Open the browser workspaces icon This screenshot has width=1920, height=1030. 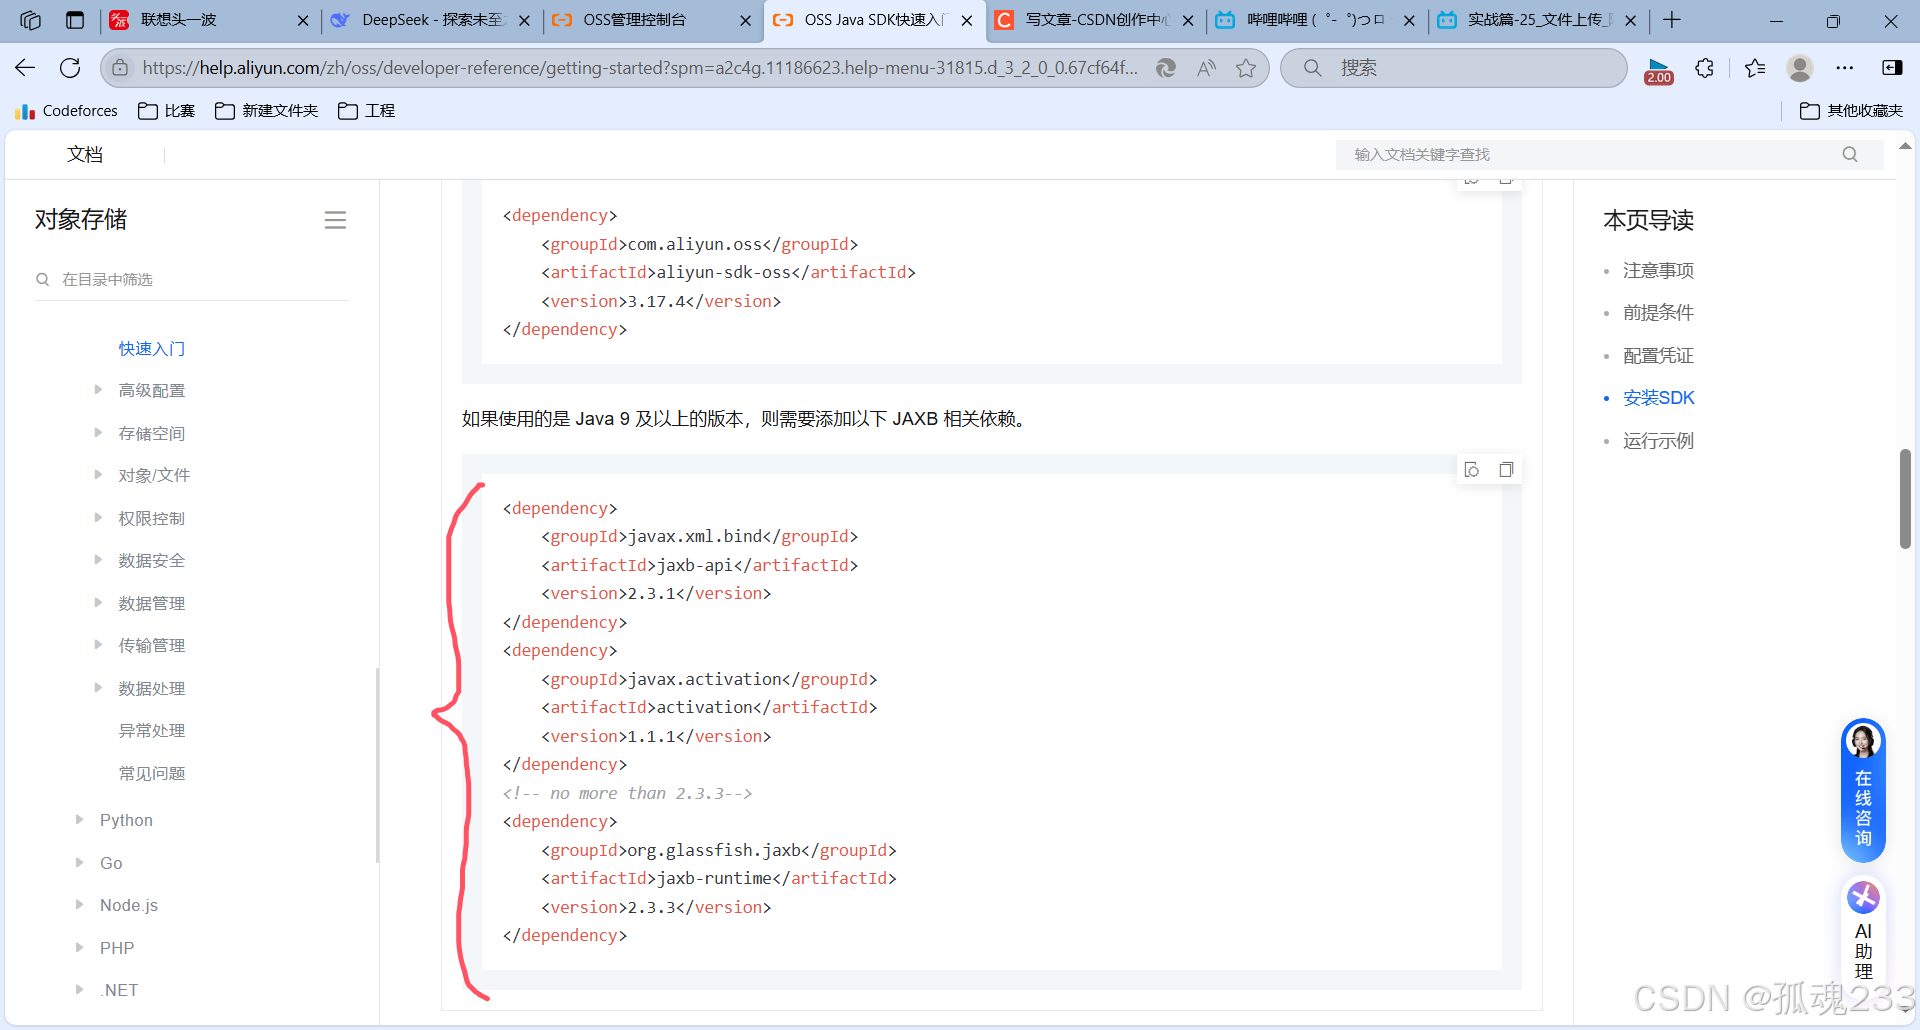[30, 20]
